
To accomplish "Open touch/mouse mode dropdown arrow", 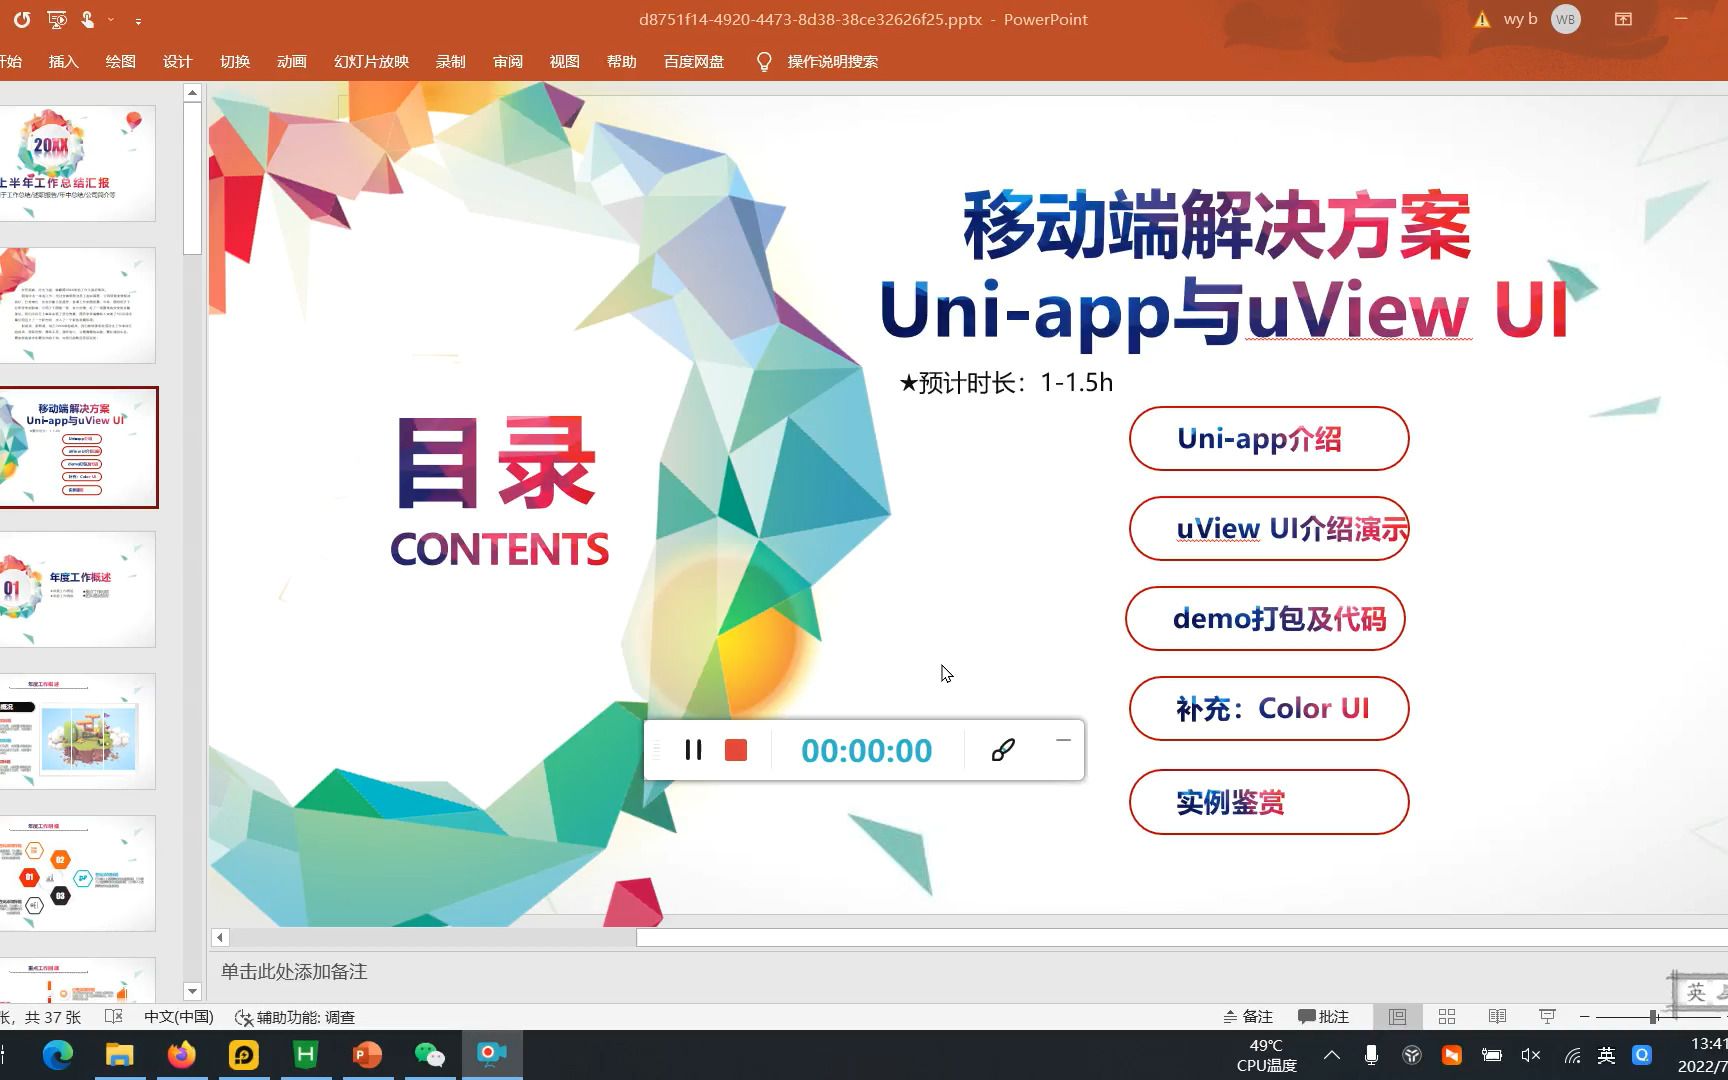I will (x=111, y=20).
